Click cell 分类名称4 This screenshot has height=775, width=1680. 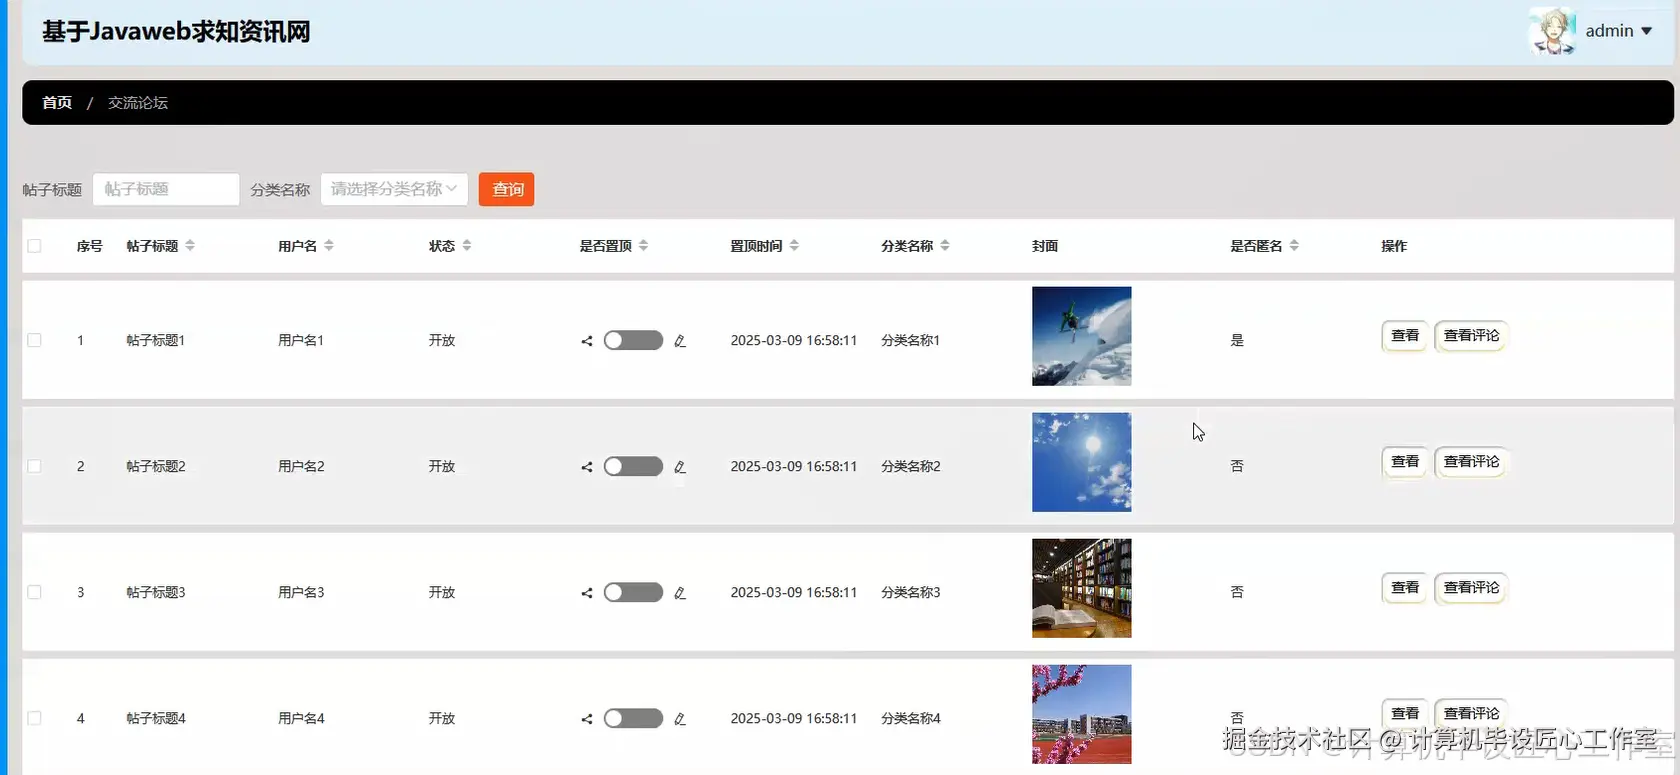[910, 719]
